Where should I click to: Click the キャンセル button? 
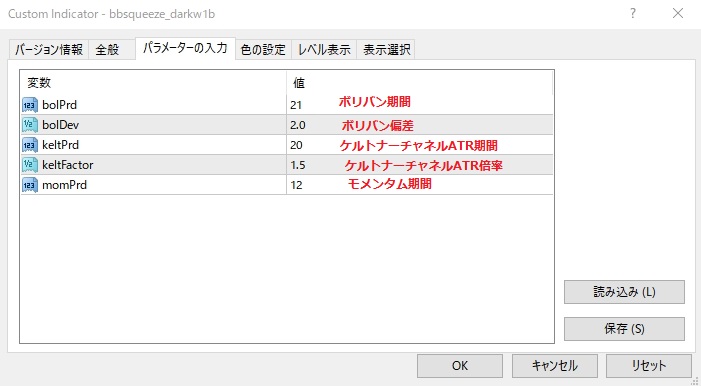(554, 366)
